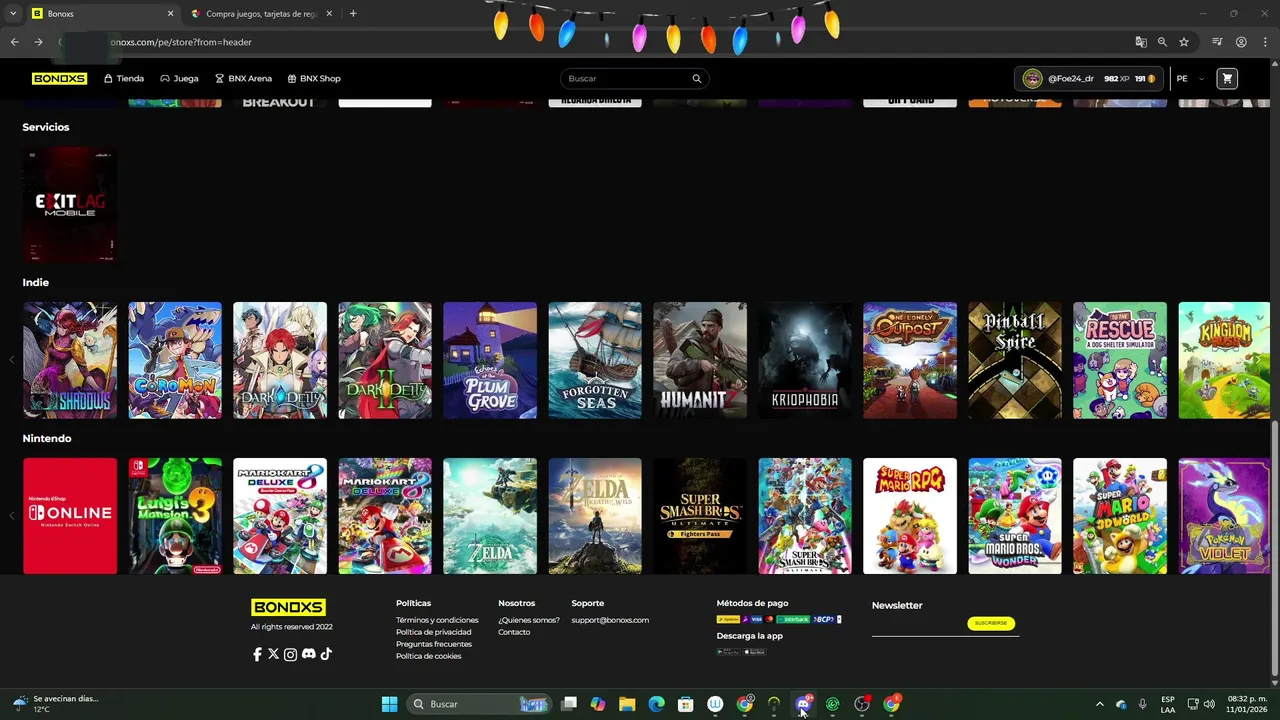Open the BNX Arena menu item
The height and width of the screenshot is (720, 1280).
pyautogui.click(x=243, y=78)
